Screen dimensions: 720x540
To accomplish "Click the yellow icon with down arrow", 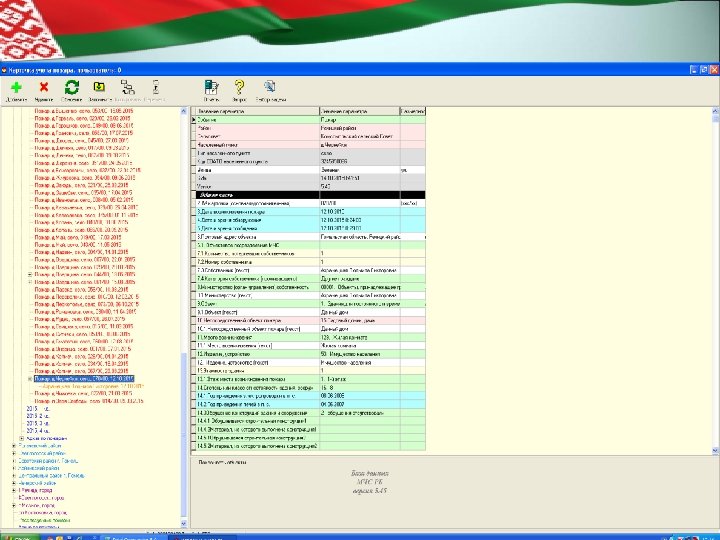I will tap(100, 88).
